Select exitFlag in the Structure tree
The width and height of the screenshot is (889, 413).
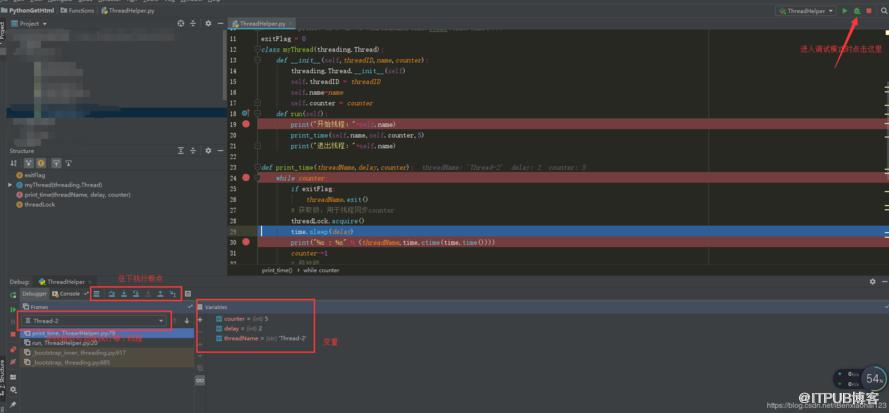[31, 175]
